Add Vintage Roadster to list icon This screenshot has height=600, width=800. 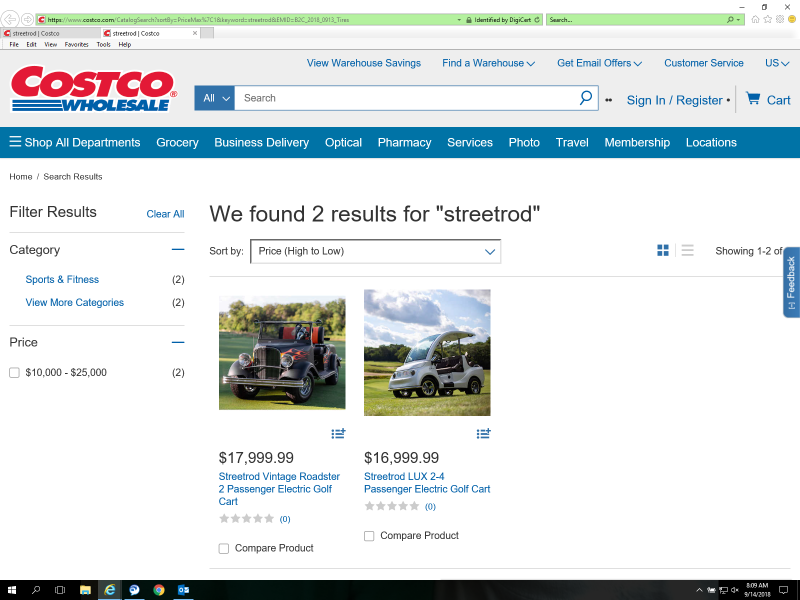coord(338,433)
